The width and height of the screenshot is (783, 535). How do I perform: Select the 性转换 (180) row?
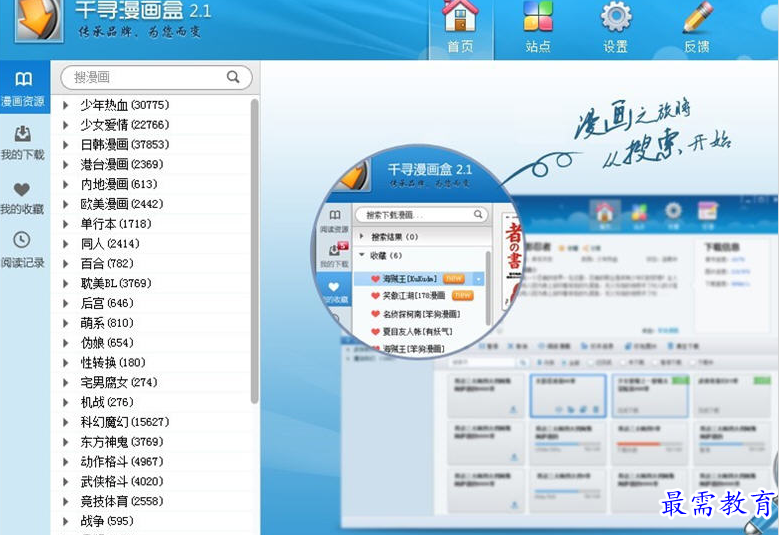(150, 363)
